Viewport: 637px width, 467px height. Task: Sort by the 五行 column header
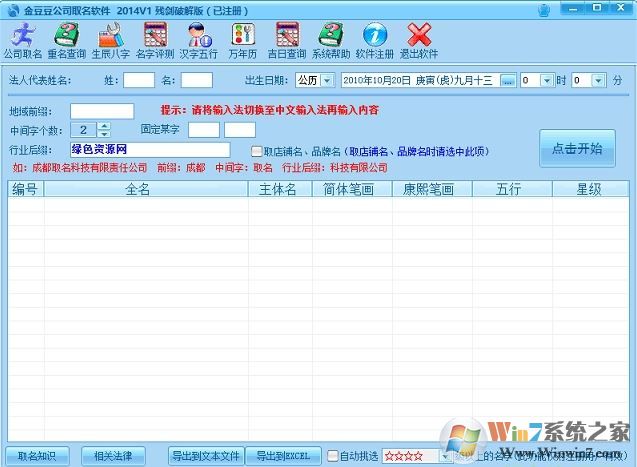coord(512,189)
